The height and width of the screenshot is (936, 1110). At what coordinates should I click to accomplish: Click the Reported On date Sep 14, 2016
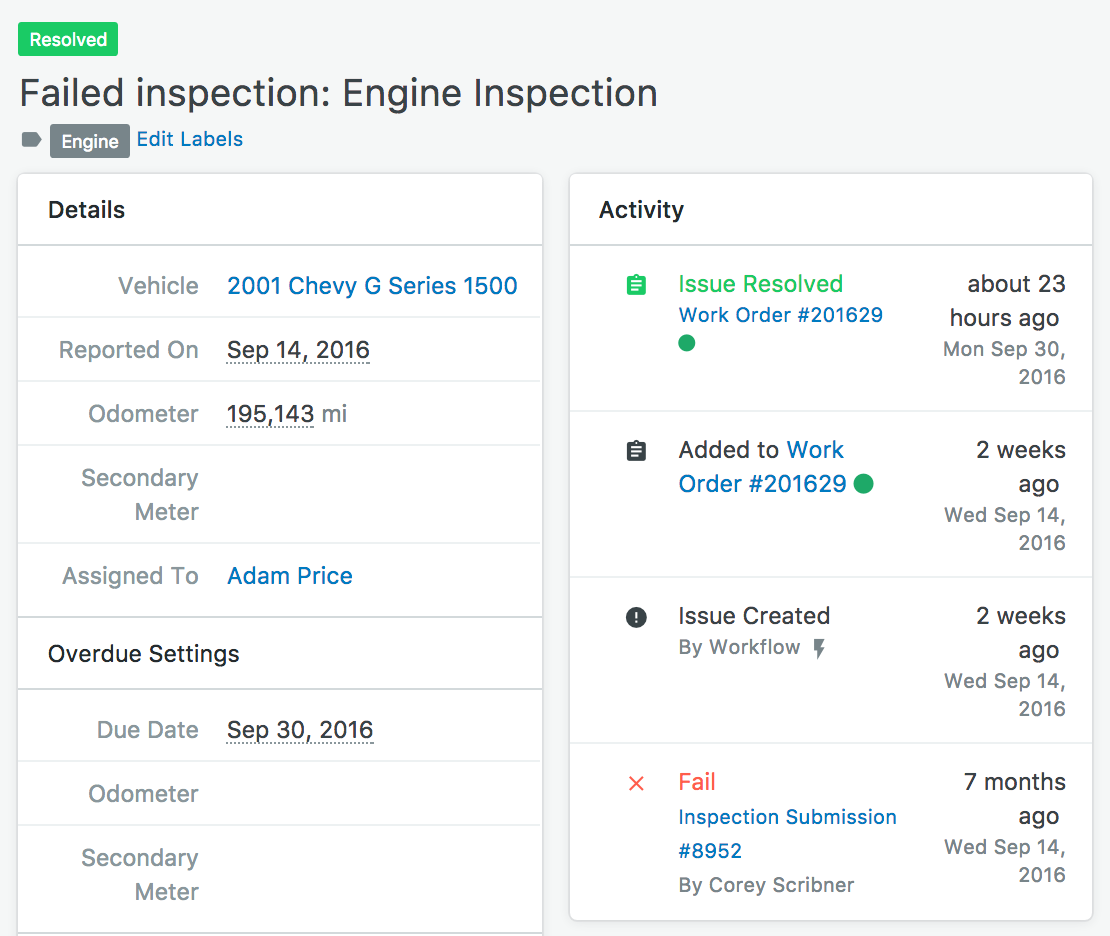click(x=298, y=350)
